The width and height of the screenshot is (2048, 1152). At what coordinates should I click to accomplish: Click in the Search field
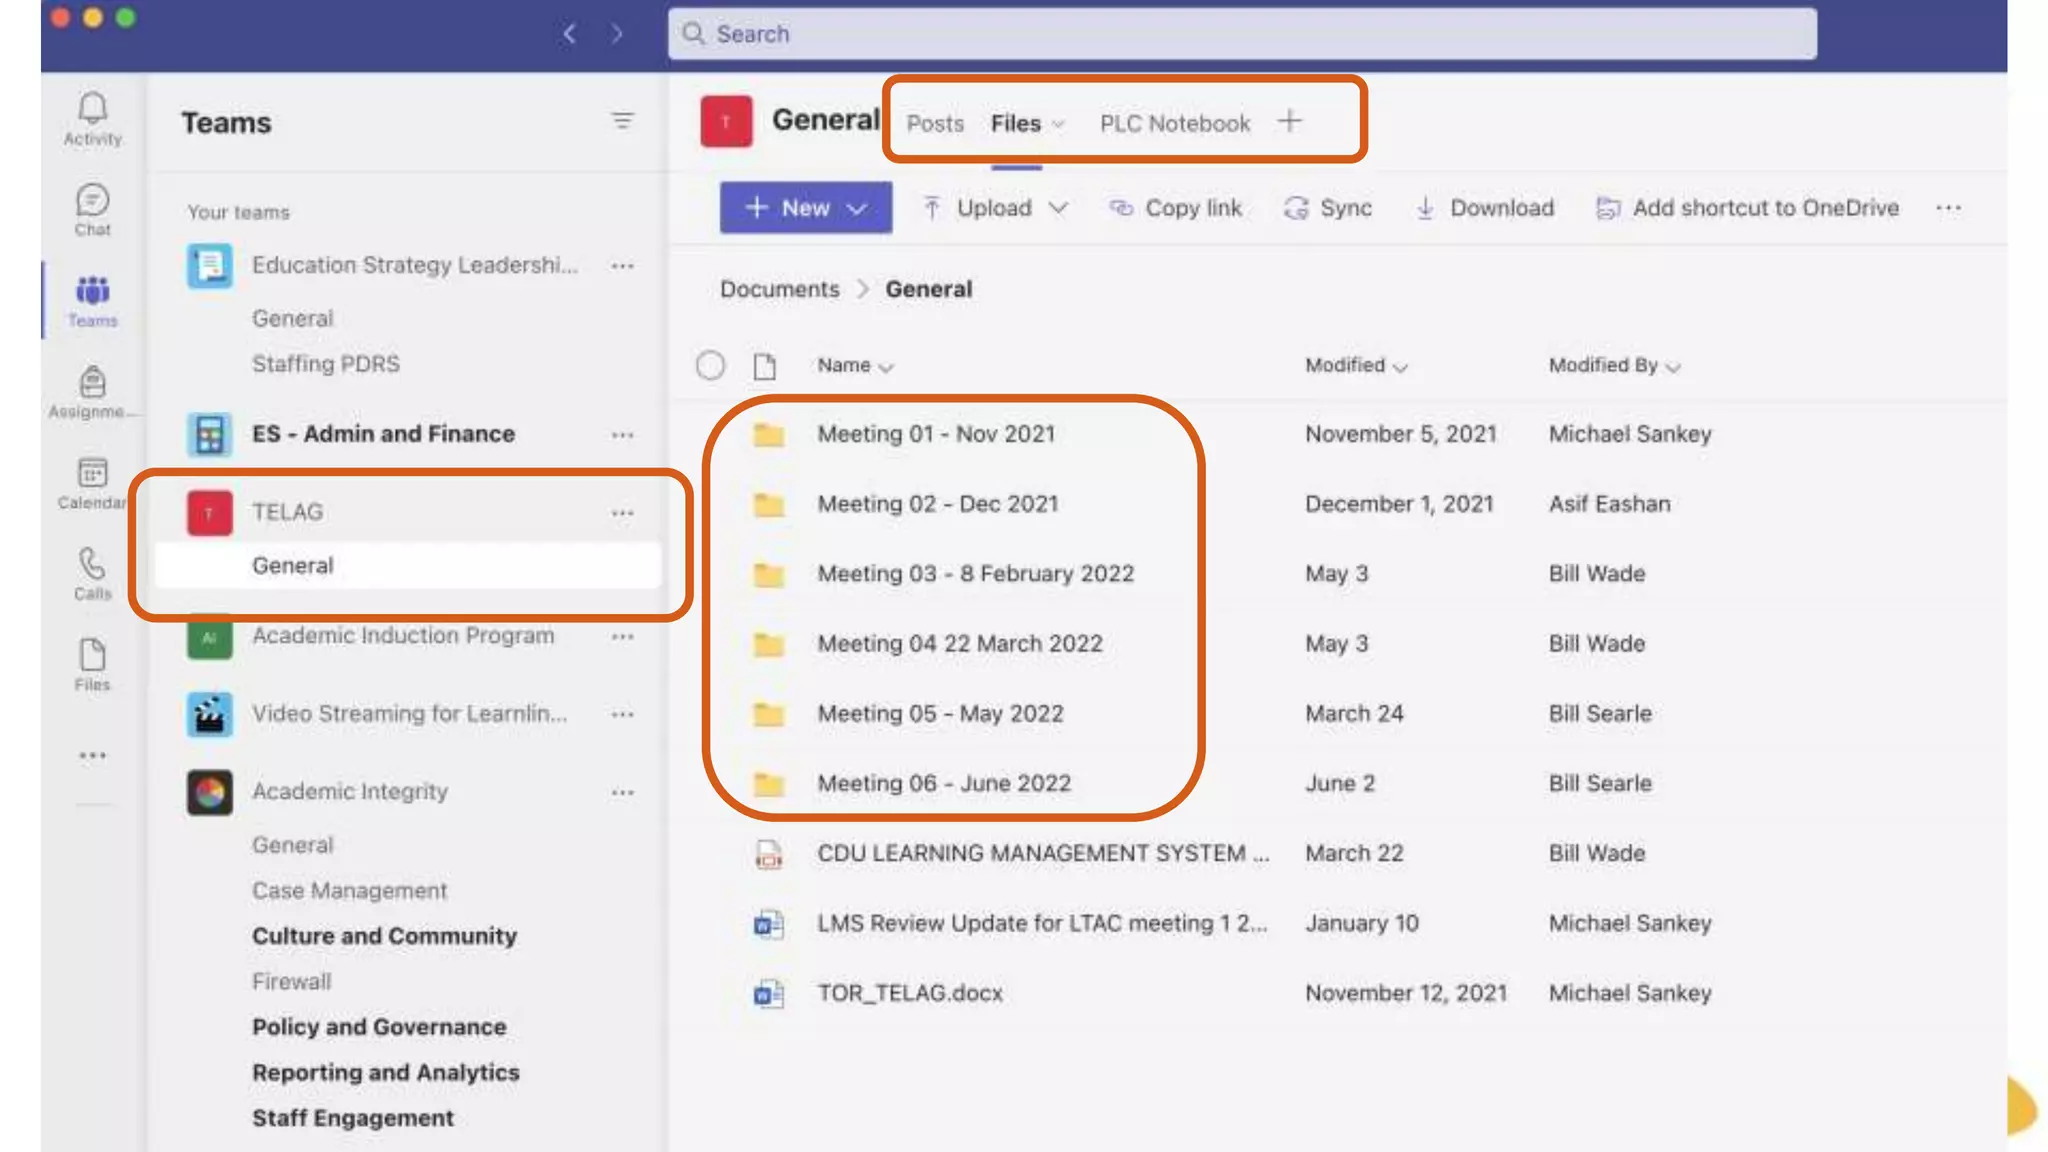pos(1240,34)
